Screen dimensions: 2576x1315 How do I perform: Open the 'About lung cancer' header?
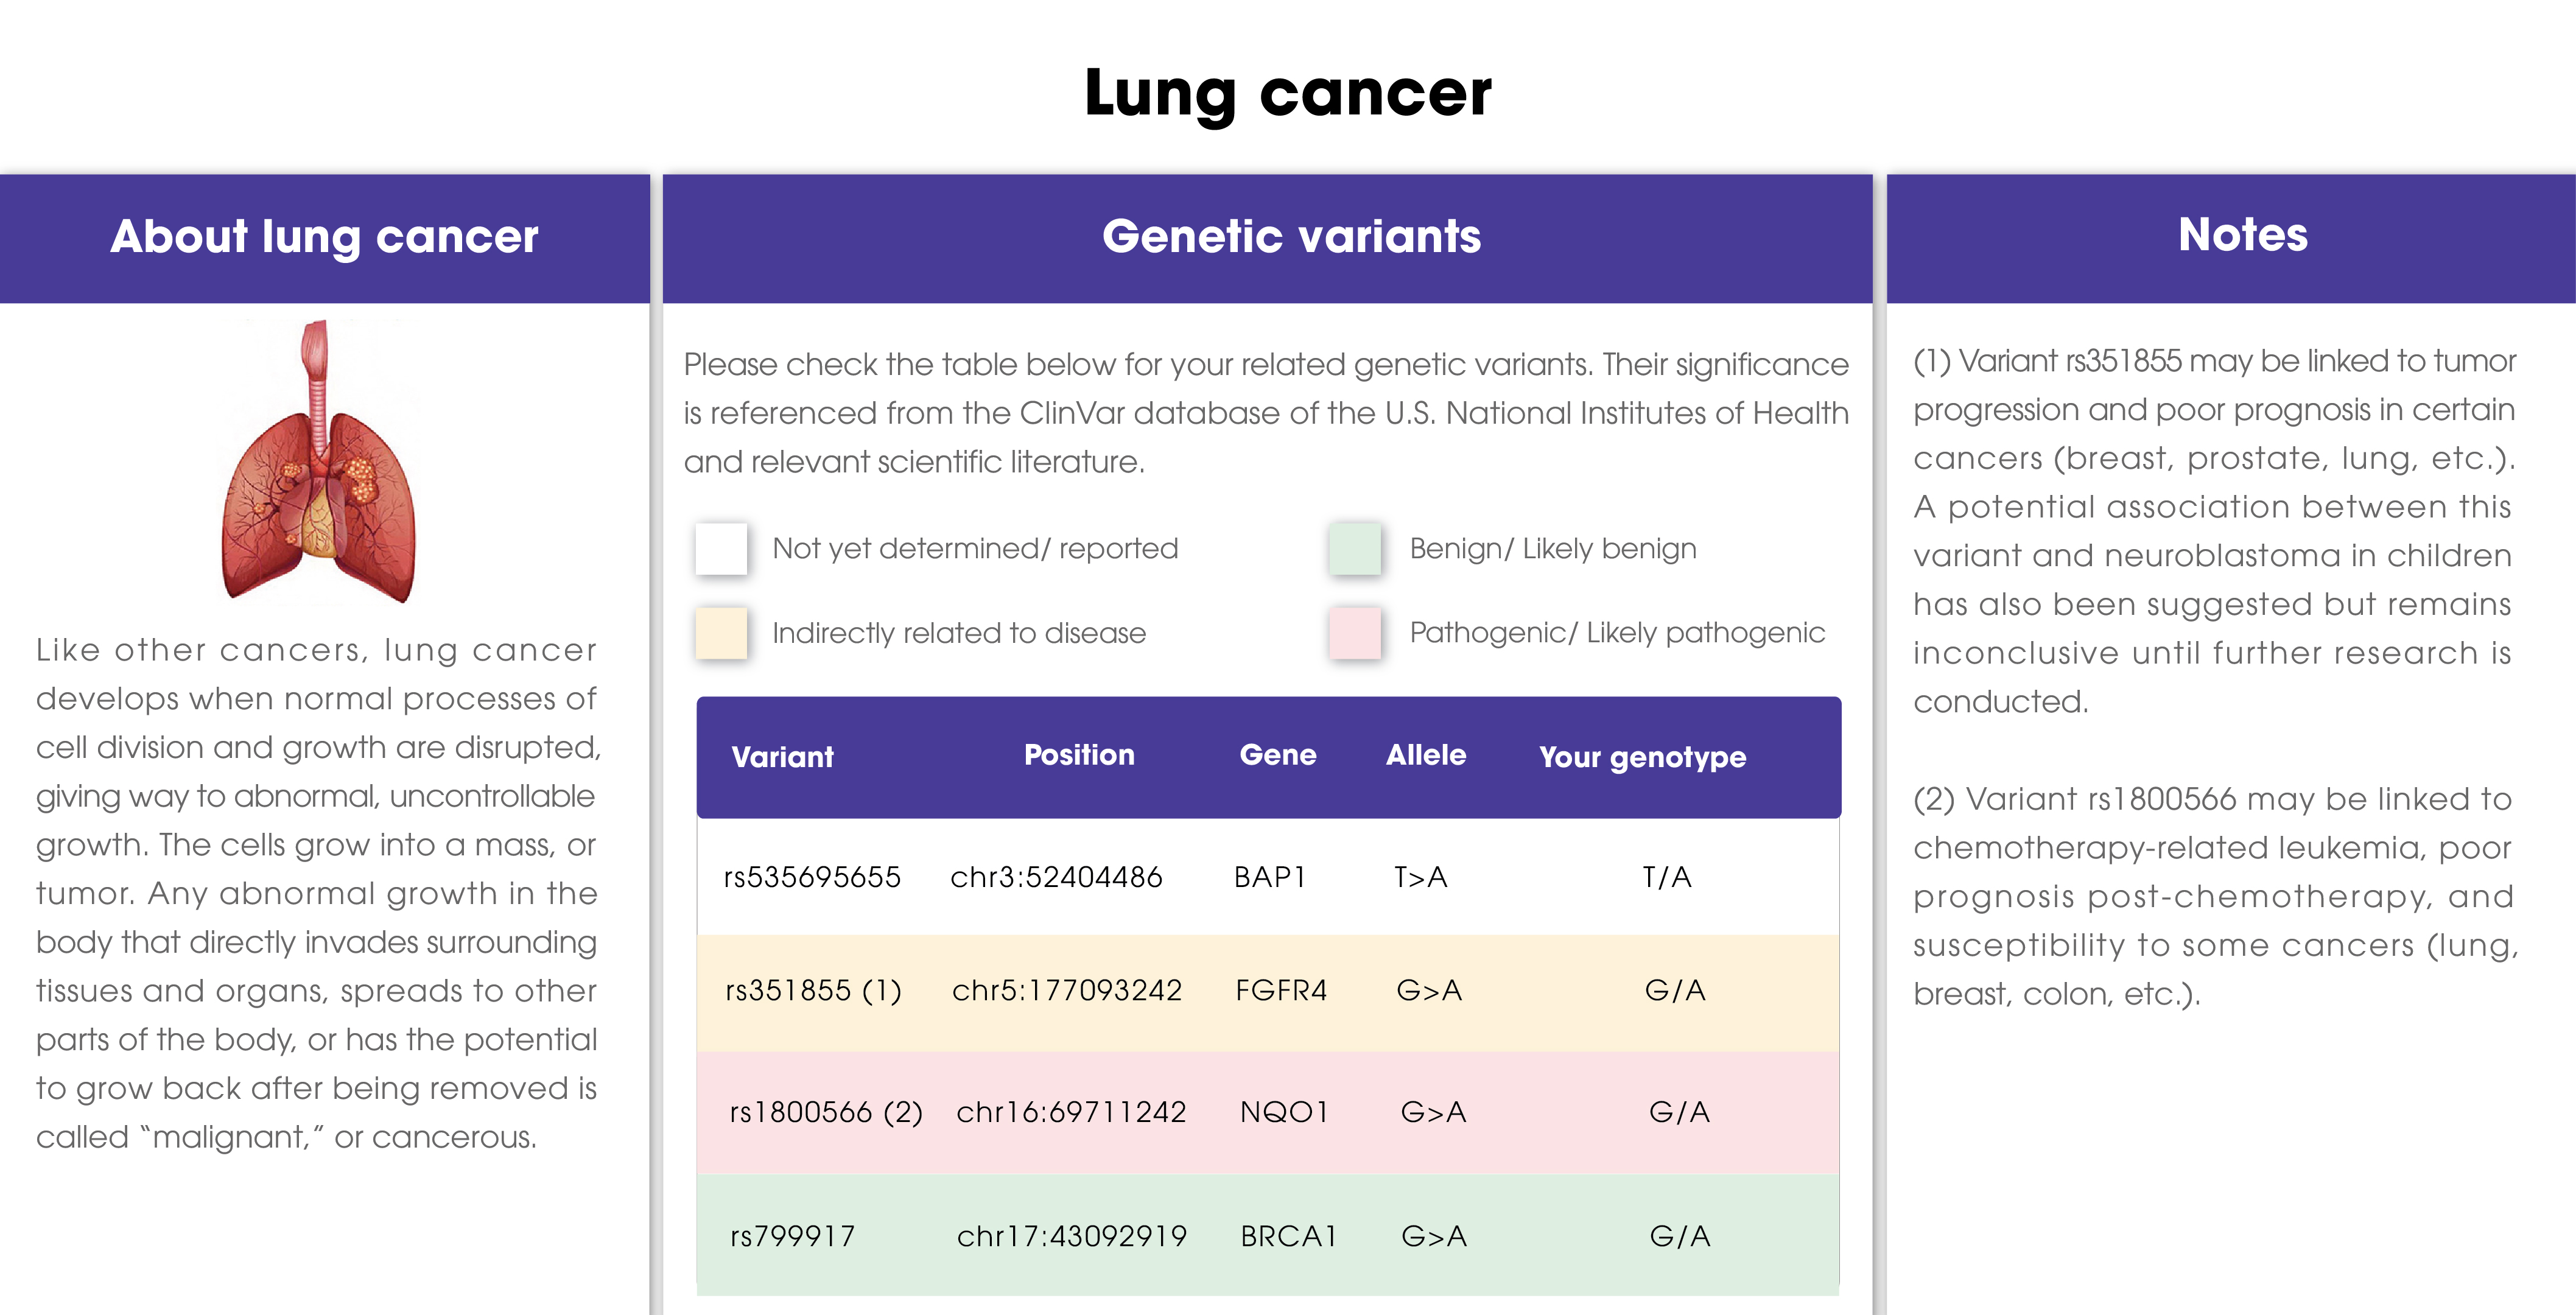[x=324, y=238]
